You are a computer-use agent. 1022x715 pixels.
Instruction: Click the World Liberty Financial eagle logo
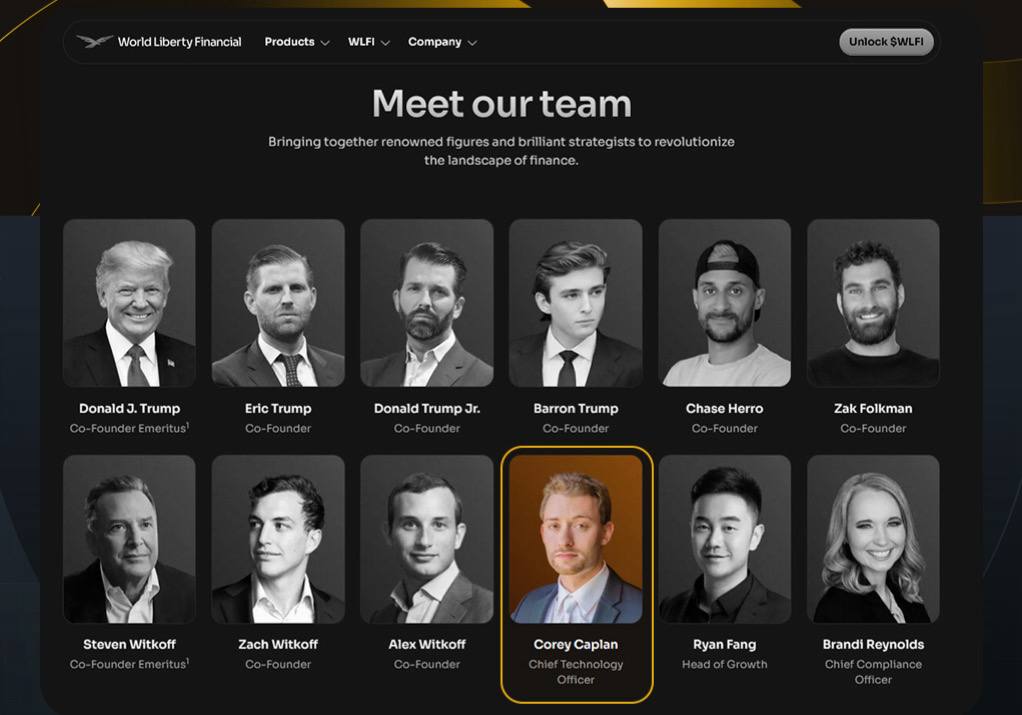click(x=95, y=42)
